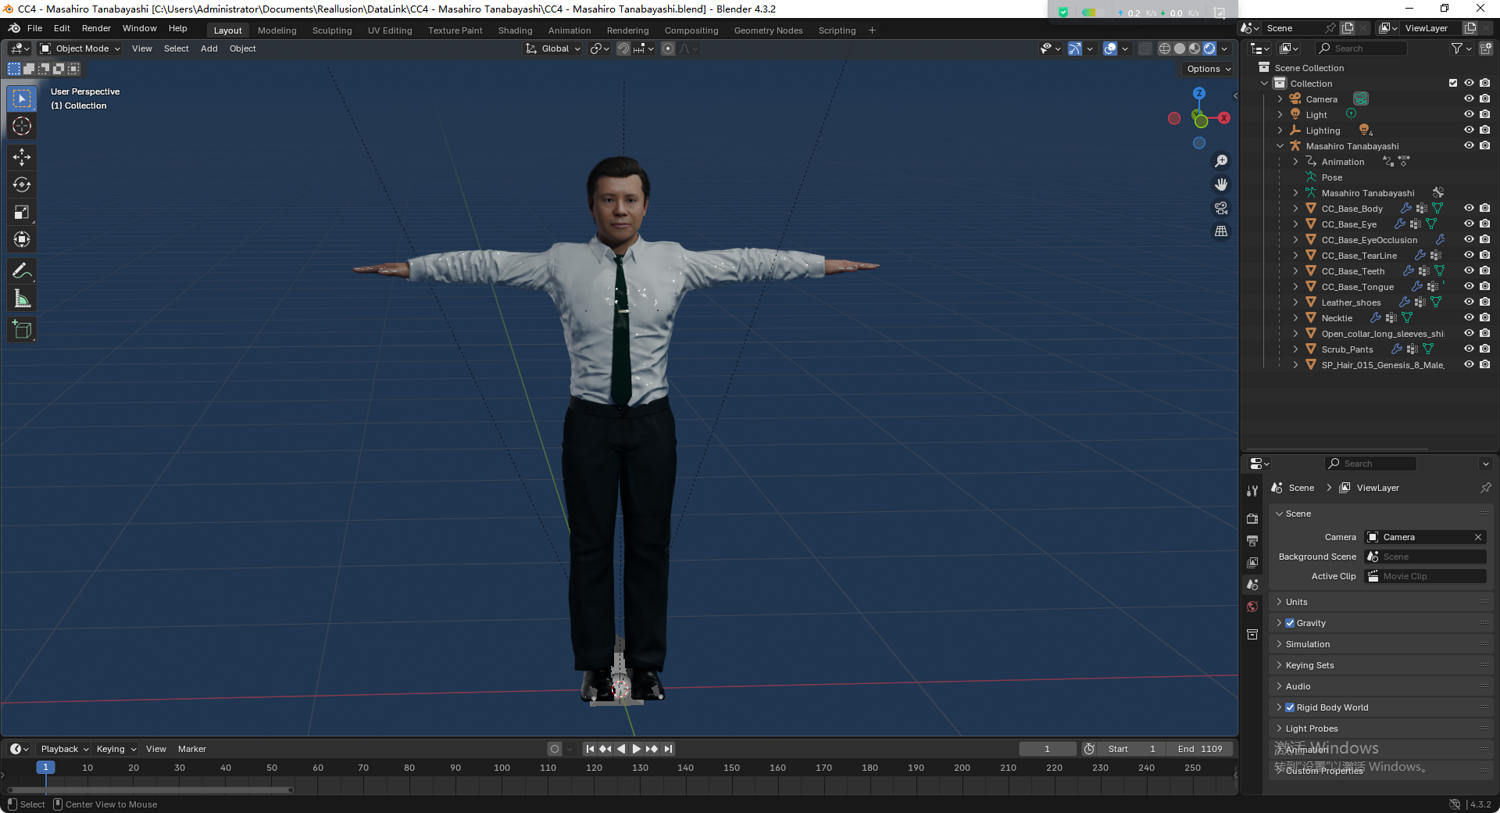This screenshot has height=813, width=1500.
Task: Select the Scale tool
Action: tap(22, 212)
